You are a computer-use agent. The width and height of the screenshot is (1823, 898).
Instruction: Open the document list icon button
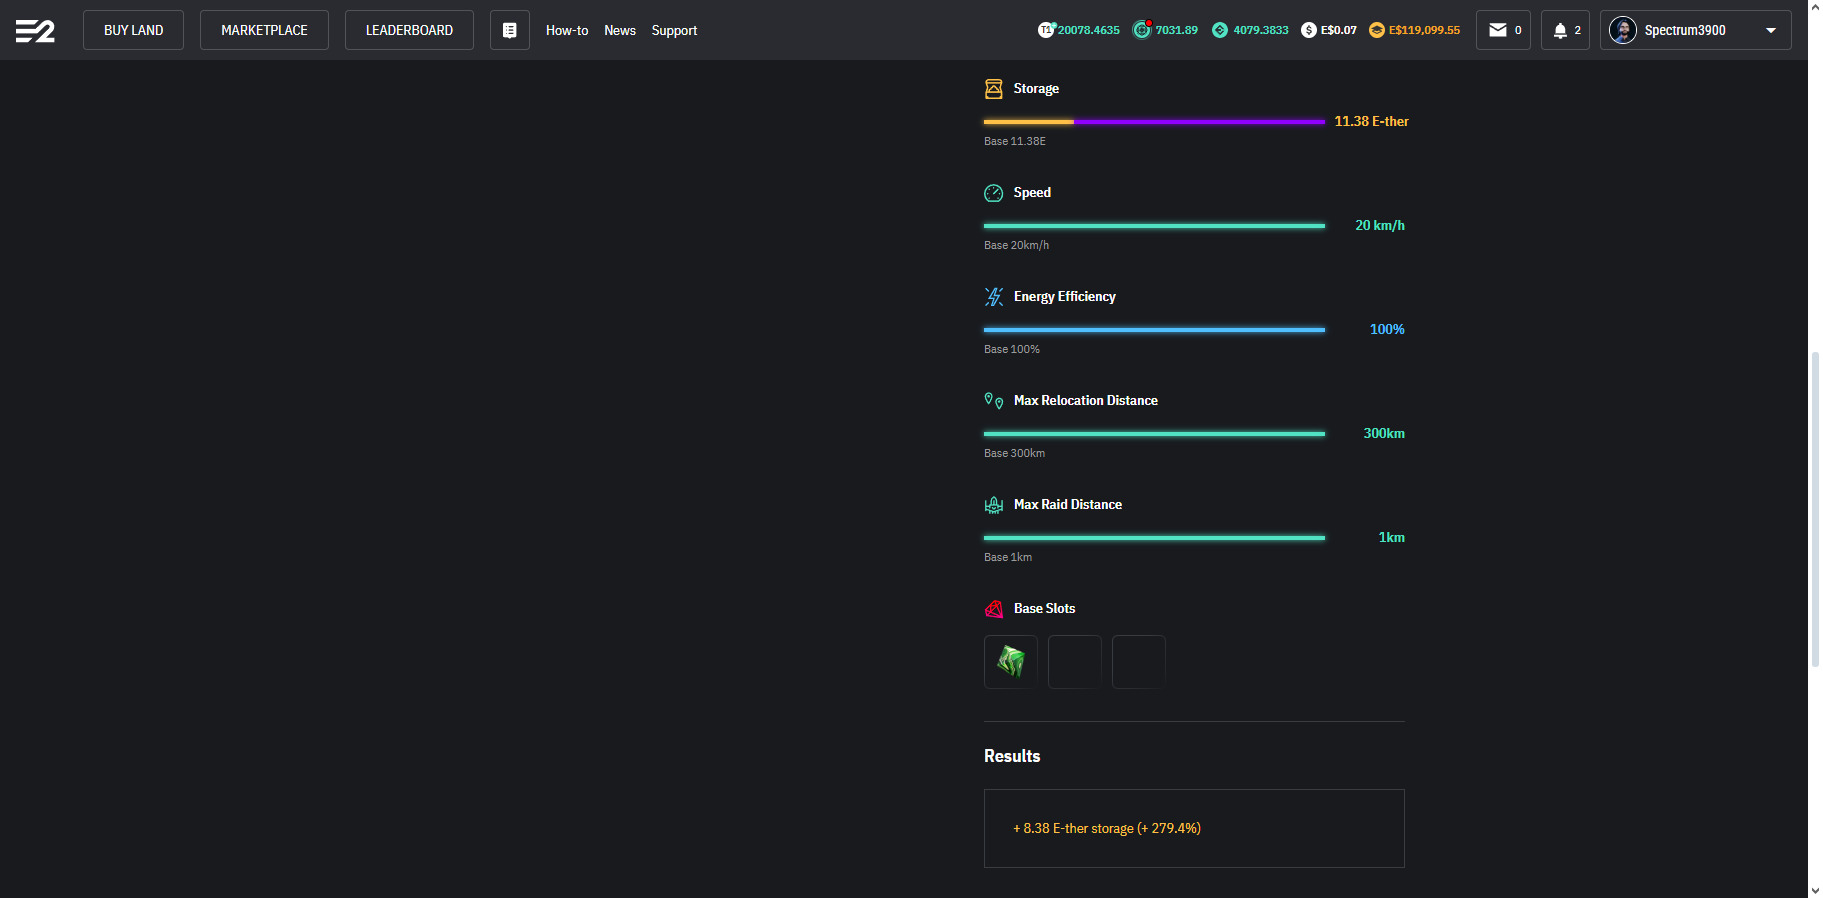click(509, 30)
